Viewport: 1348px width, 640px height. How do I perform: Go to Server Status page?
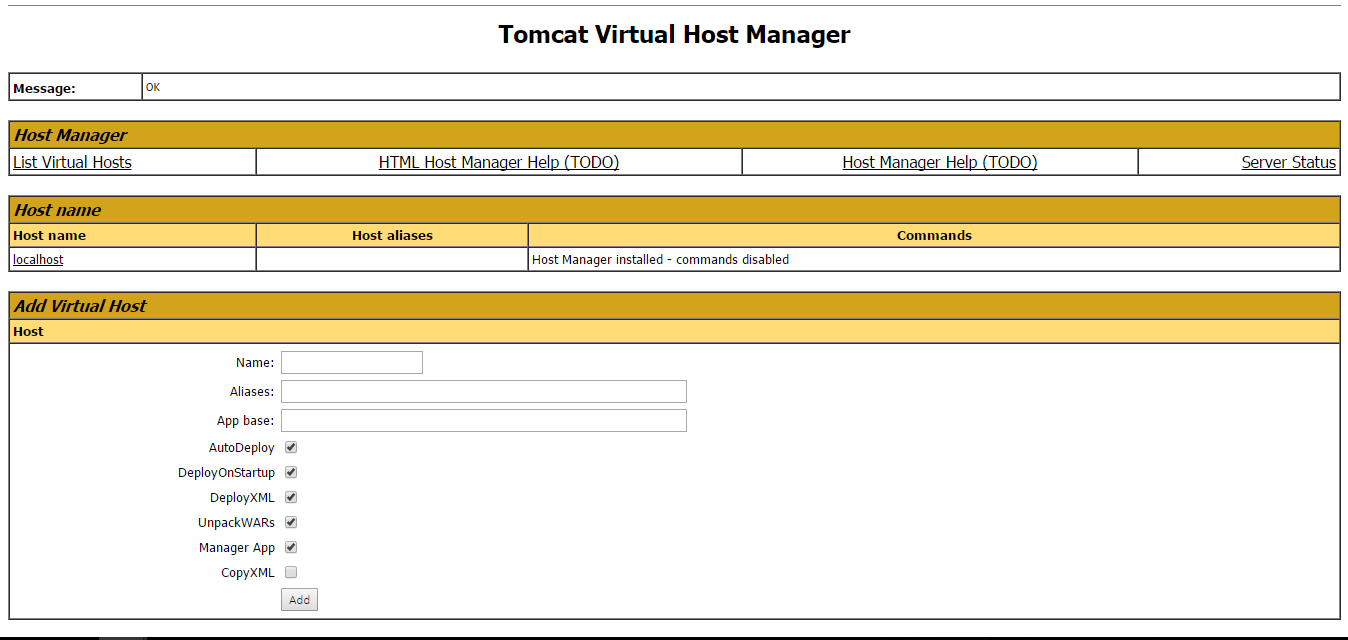click(x=1288, y=162)
